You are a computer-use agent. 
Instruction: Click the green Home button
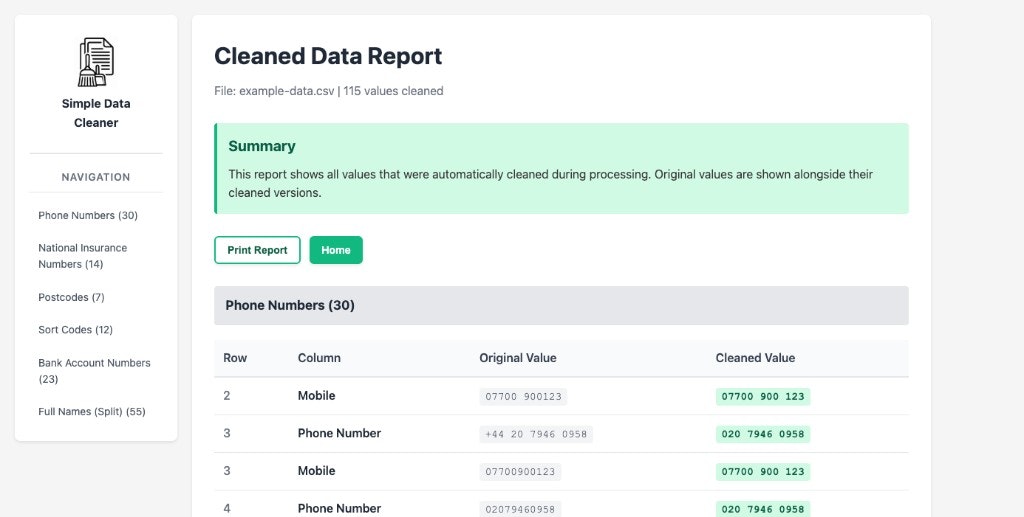click(336, 250)
